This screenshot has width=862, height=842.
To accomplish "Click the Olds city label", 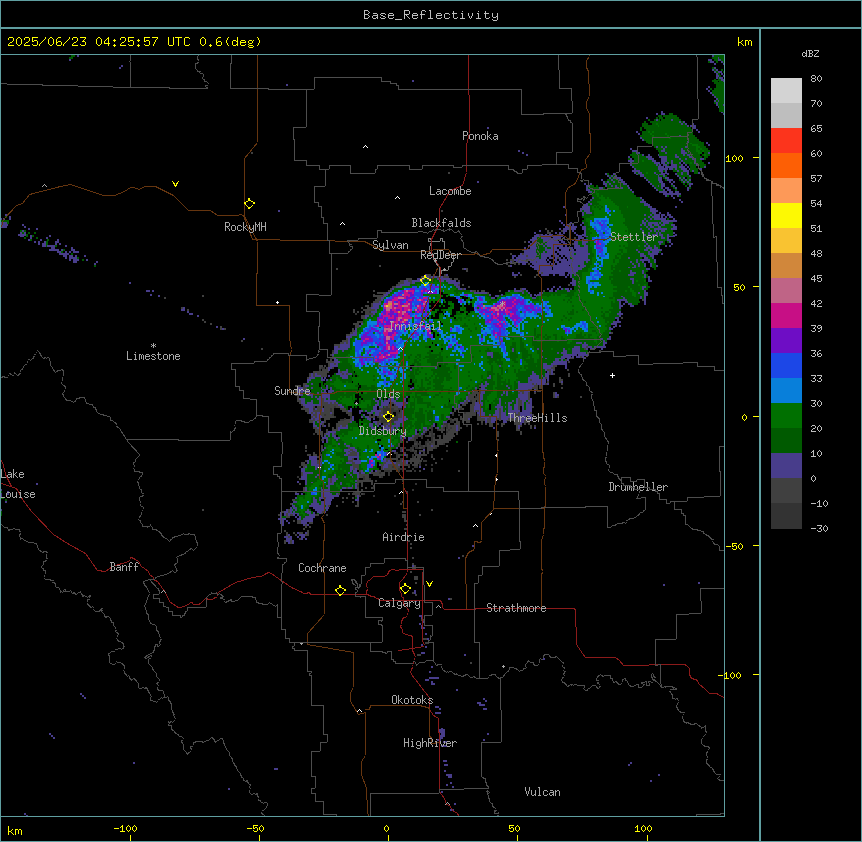I will 388,394.
